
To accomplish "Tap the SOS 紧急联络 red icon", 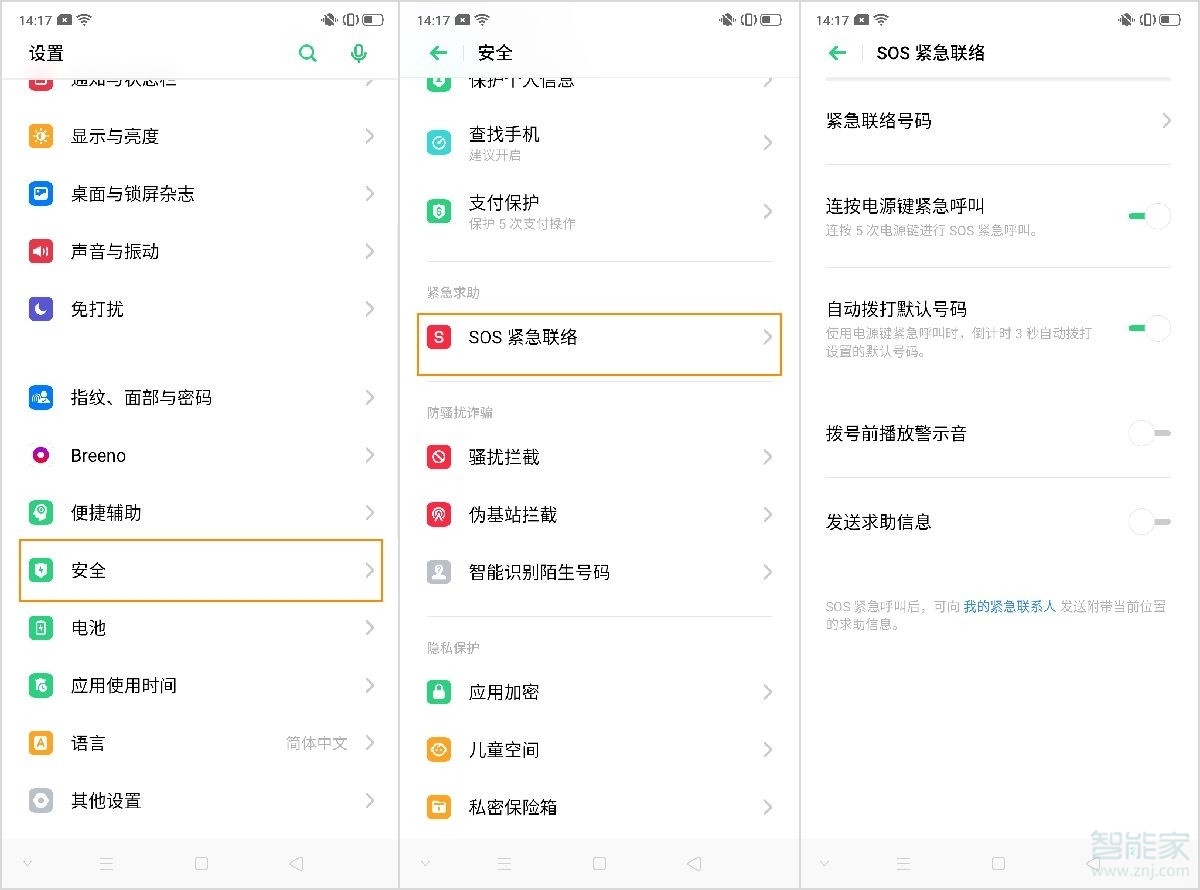I will [440, 338].
